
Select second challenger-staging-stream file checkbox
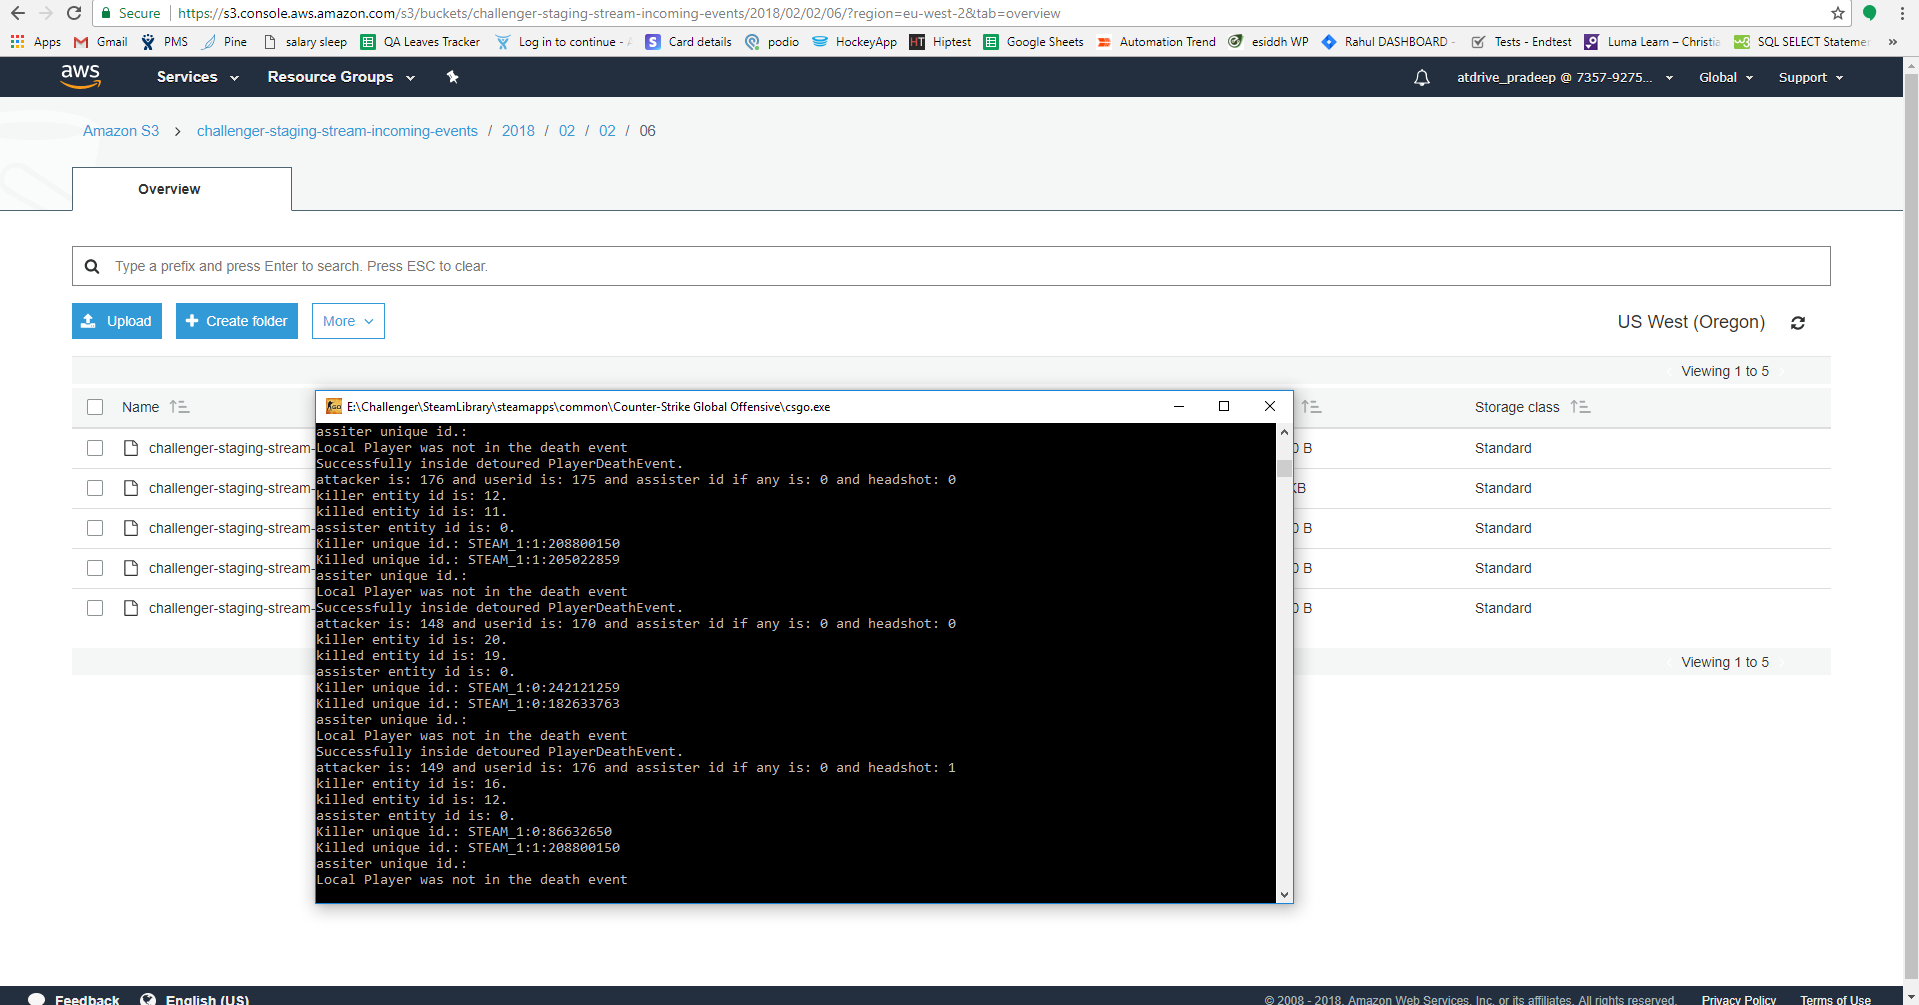click(x=95, y=488)
